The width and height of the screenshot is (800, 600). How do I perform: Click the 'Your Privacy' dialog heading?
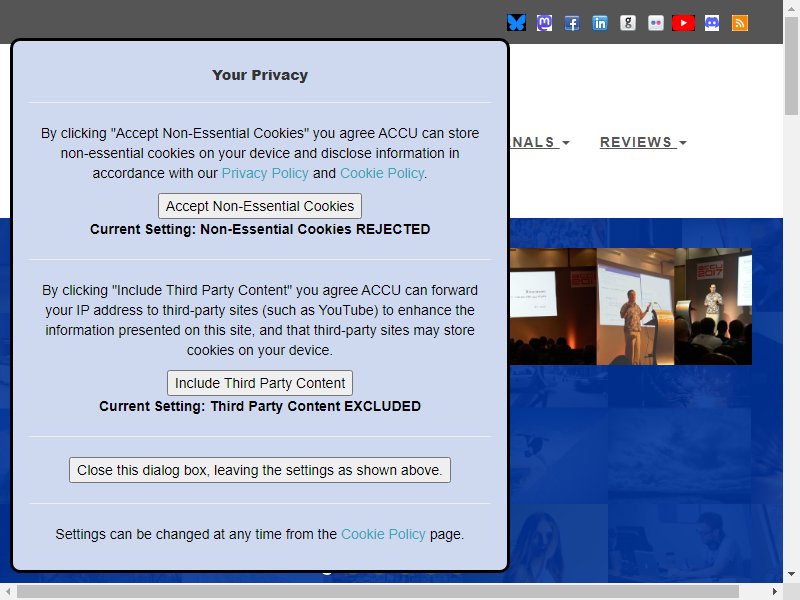point(260,75)
